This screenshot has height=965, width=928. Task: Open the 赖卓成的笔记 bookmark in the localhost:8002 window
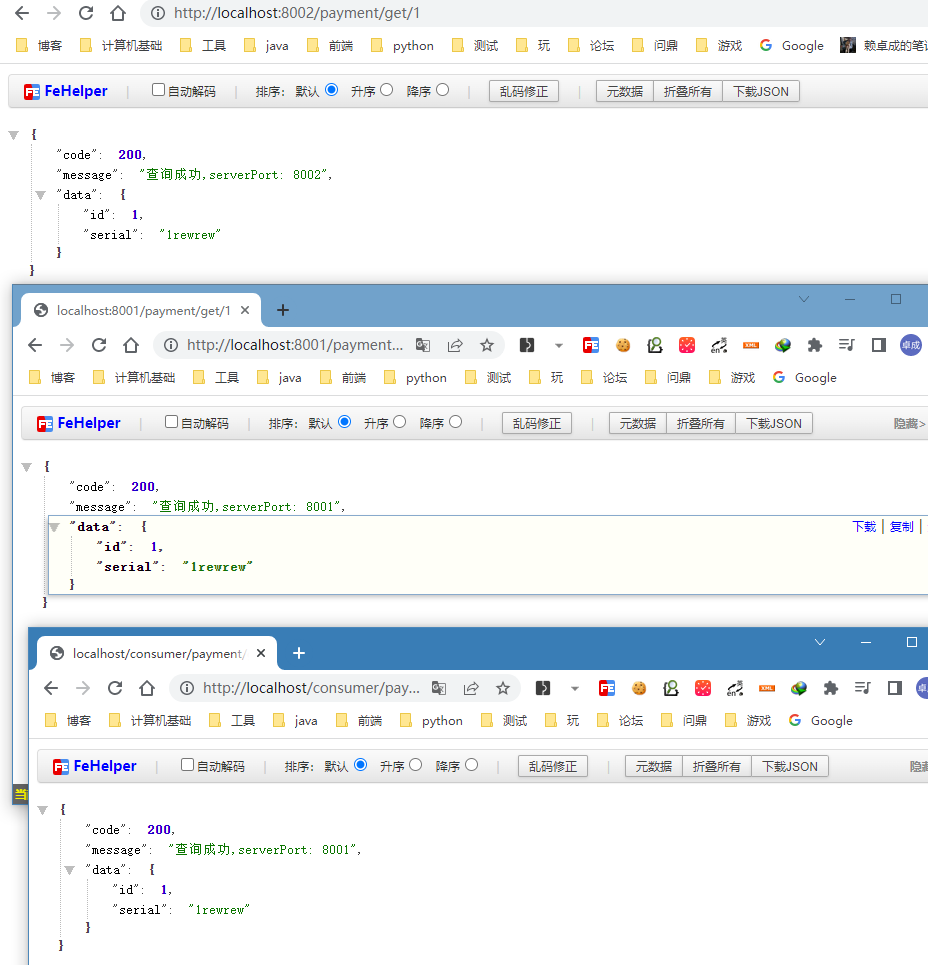pos(884,46)
